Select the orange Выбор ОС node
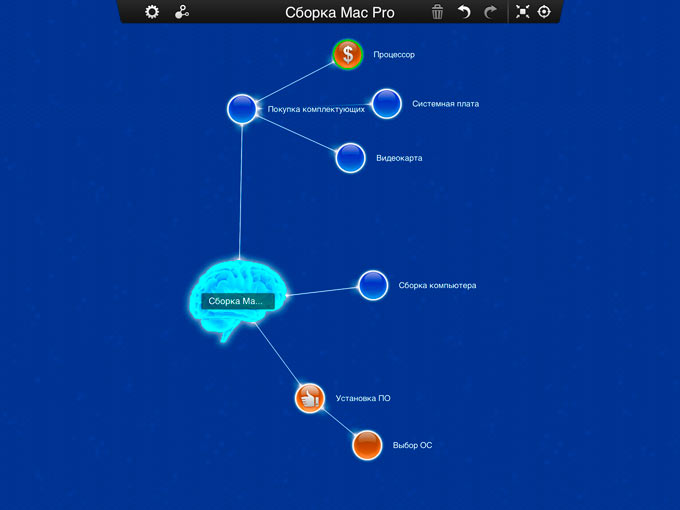 coord(367,445)
